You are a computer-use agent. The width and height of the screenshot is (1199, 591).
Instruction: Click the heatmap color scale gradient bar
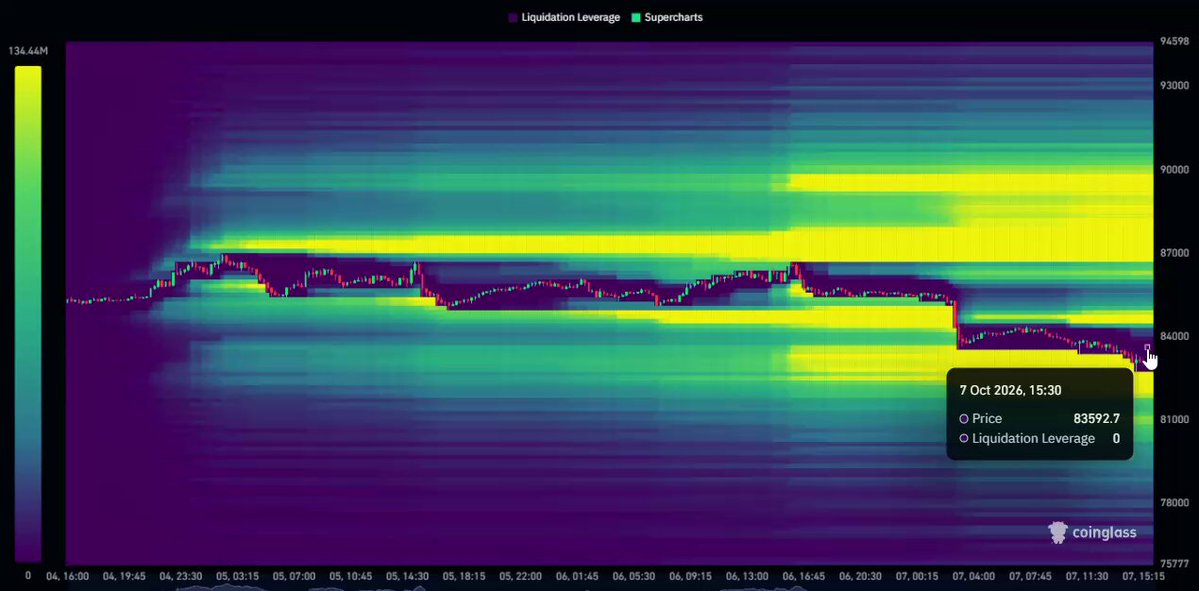(x=28, y=313)
